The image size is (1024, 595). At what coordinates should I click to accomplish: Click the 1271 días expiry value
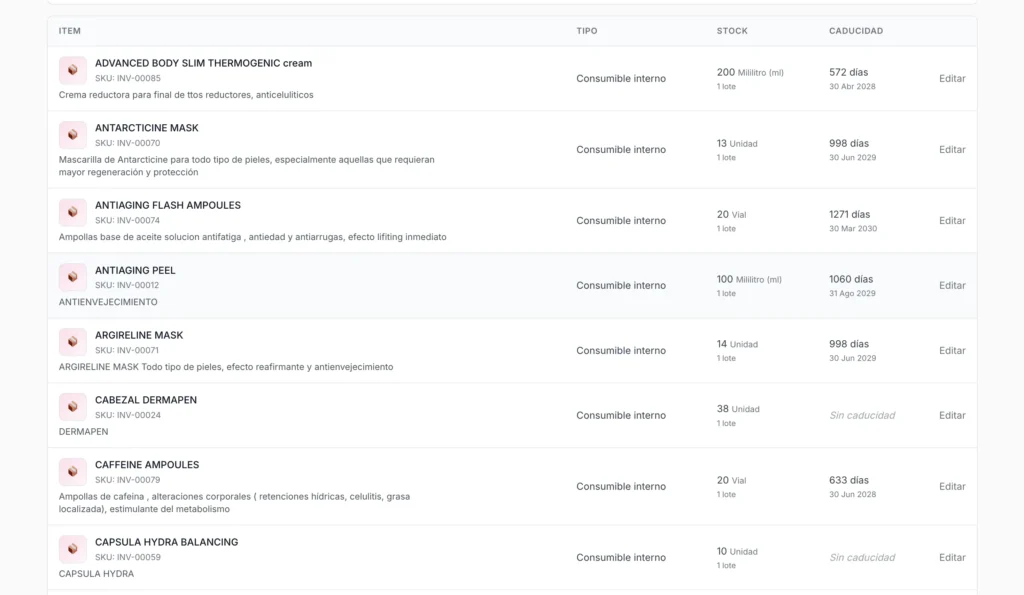[850, 214]
